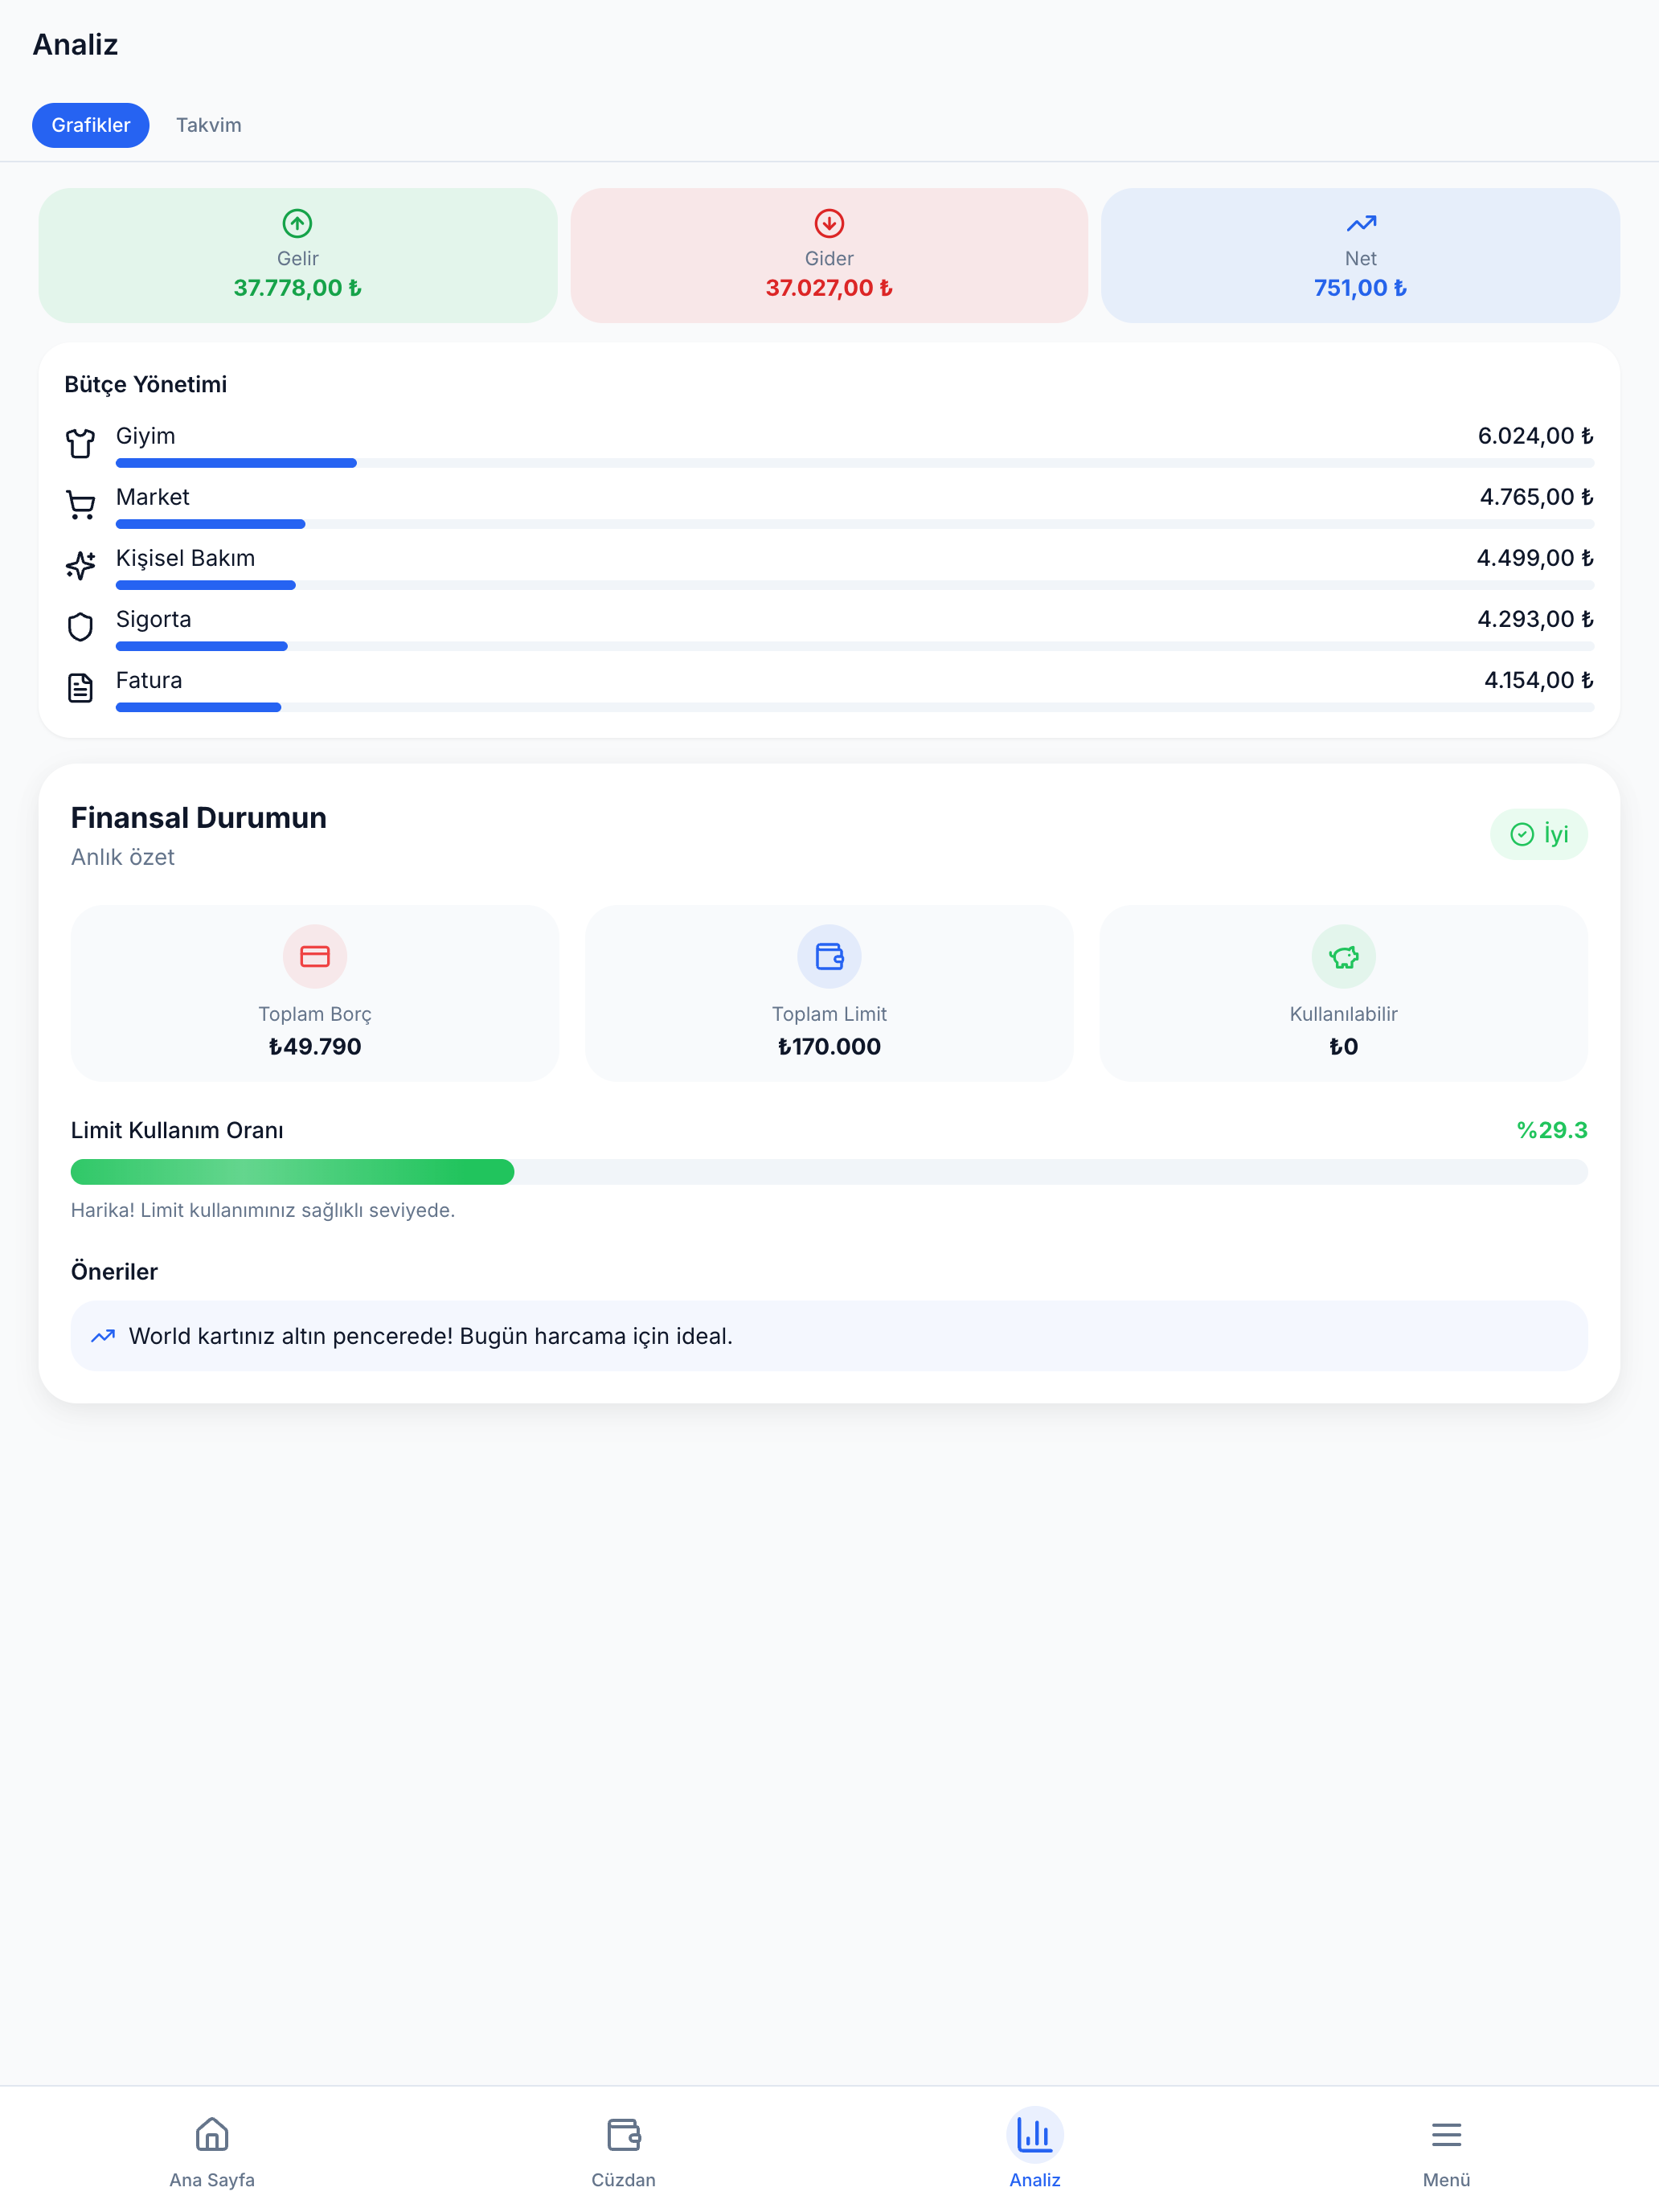Click the 4.765,00 ₺ Market amount
Screen dimensions: 1659x2212
coord(1536,497)
